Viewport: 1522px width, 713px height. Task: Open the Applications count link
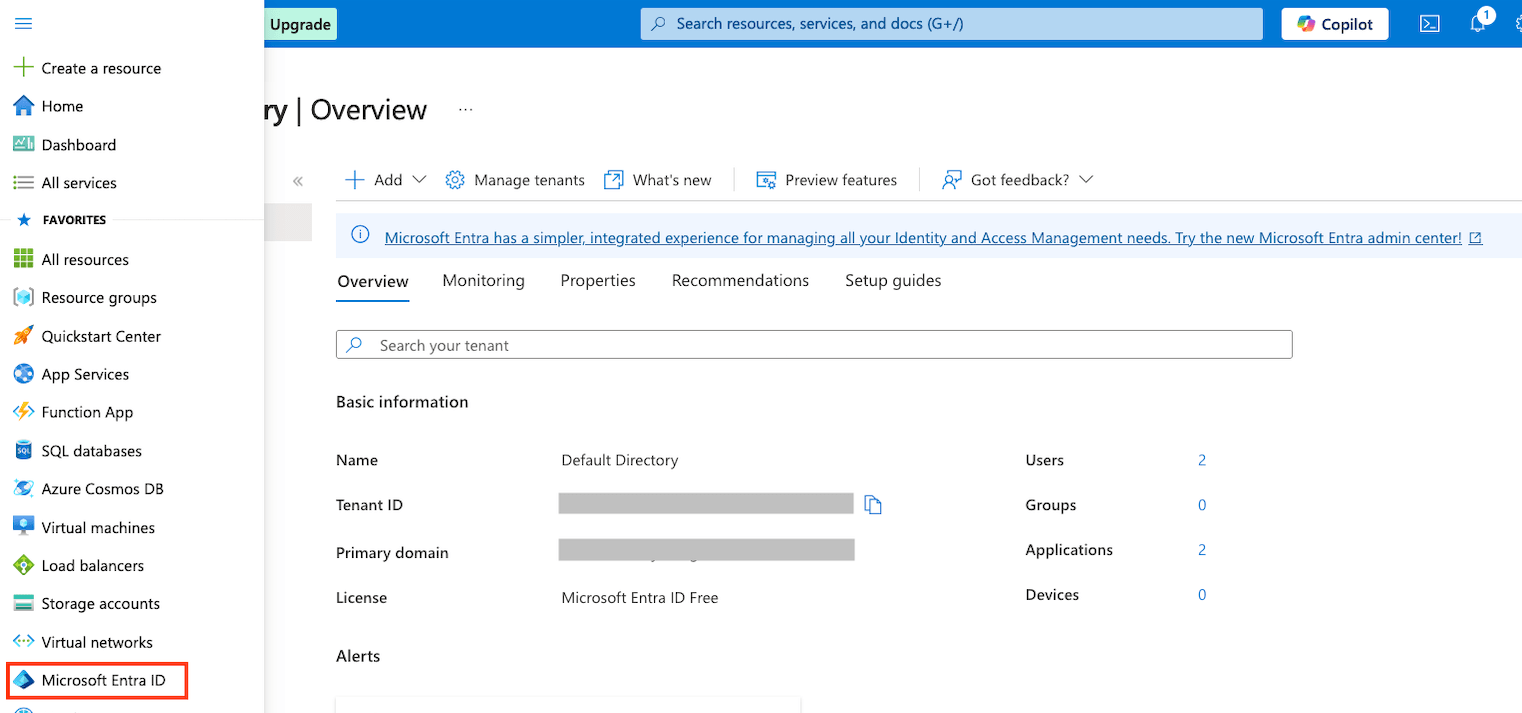point(1202,550)
